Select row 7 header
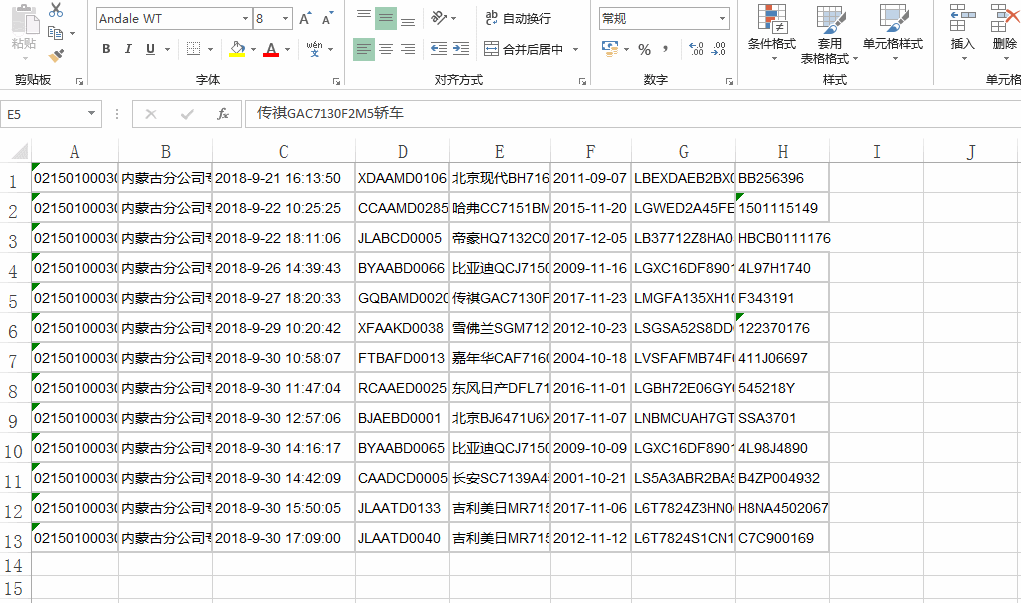 pyautogui.click(x=14, y=359)
